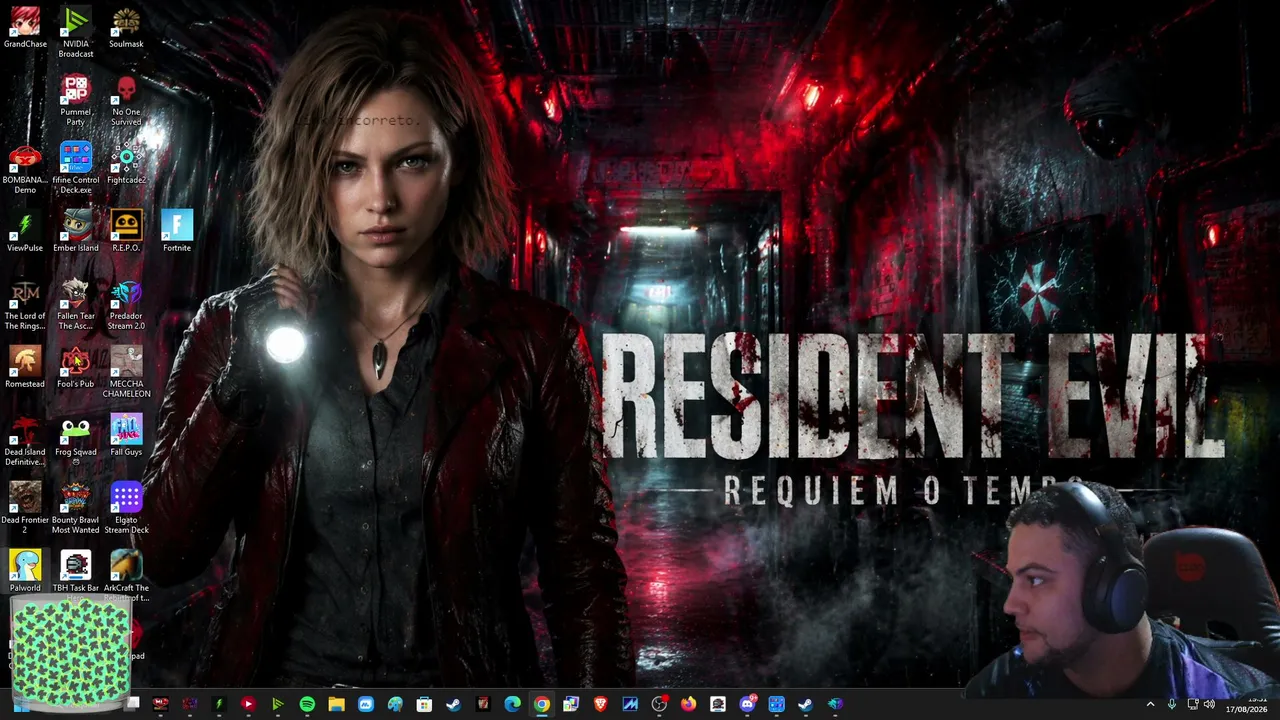Image resolution: width=1280 pixels, height=720 pixels.
Task: Select the ArkCraft desktop shortcut
Action: click(126, 576)
